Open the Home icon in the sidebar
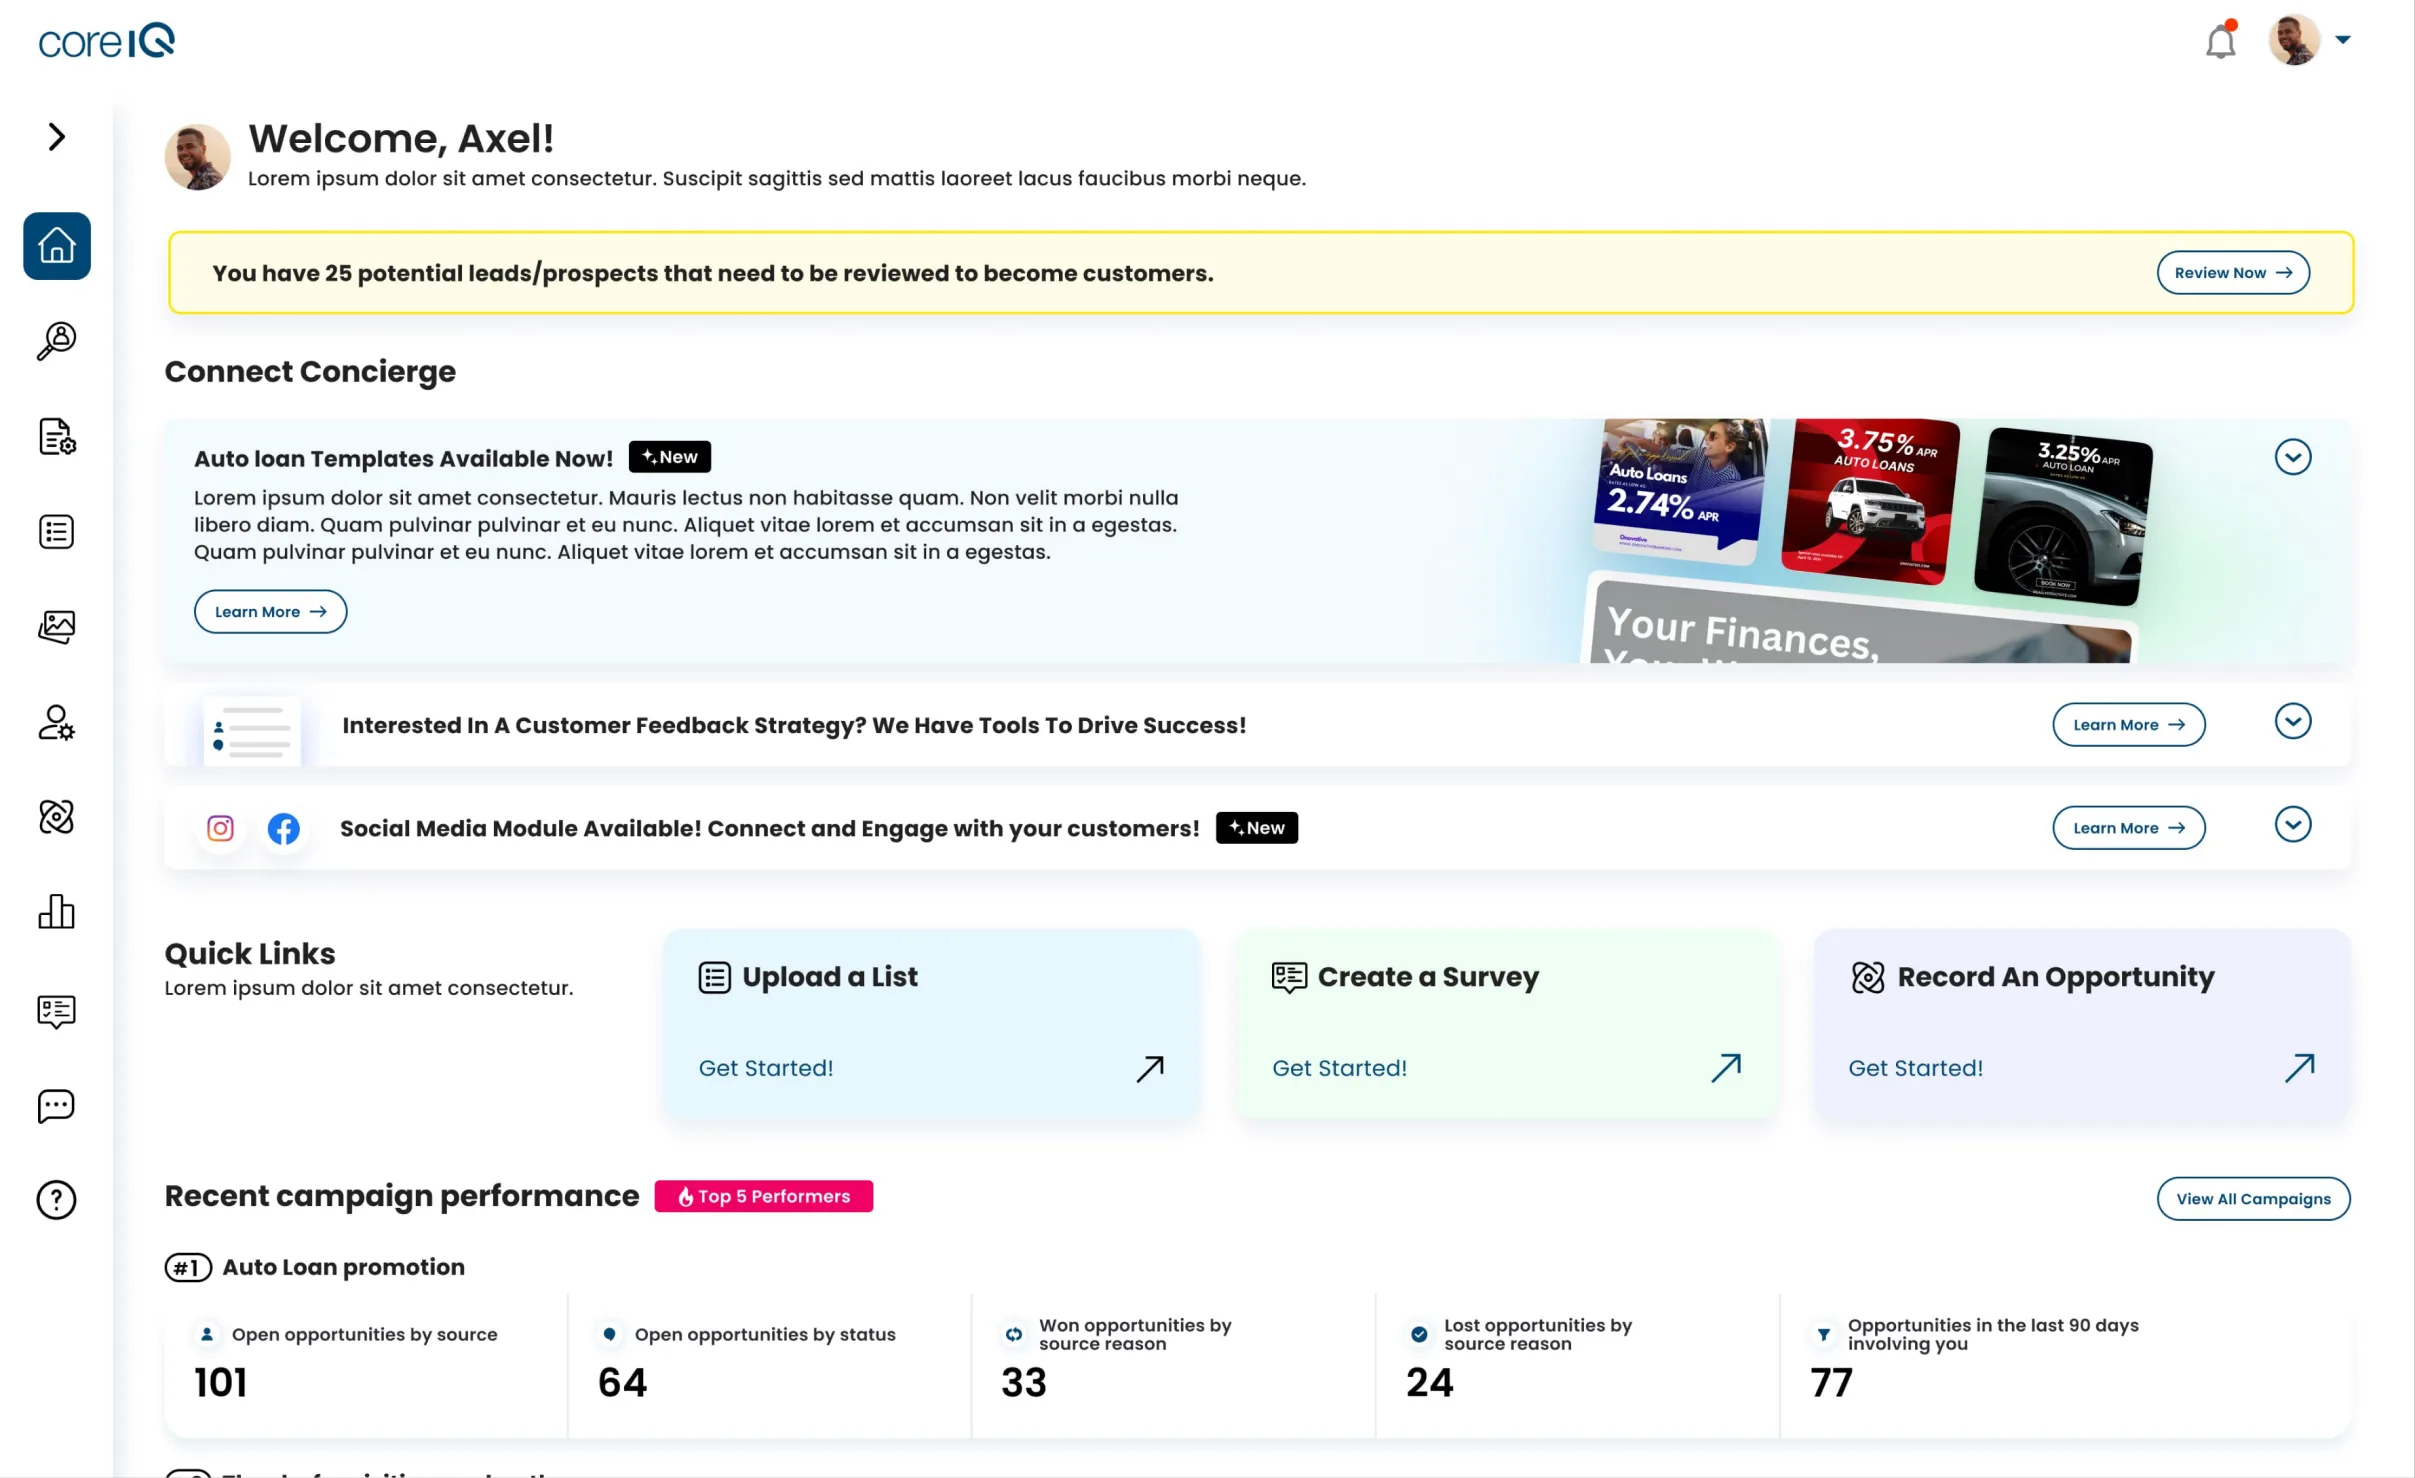Image resolution: width=2415 pixels, height=1478 pixels. point(57,246)
